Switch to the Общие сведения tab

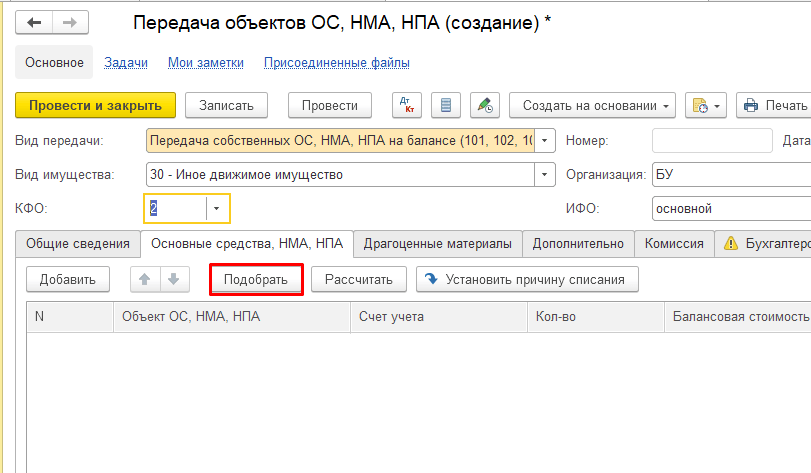pos(77,243)
